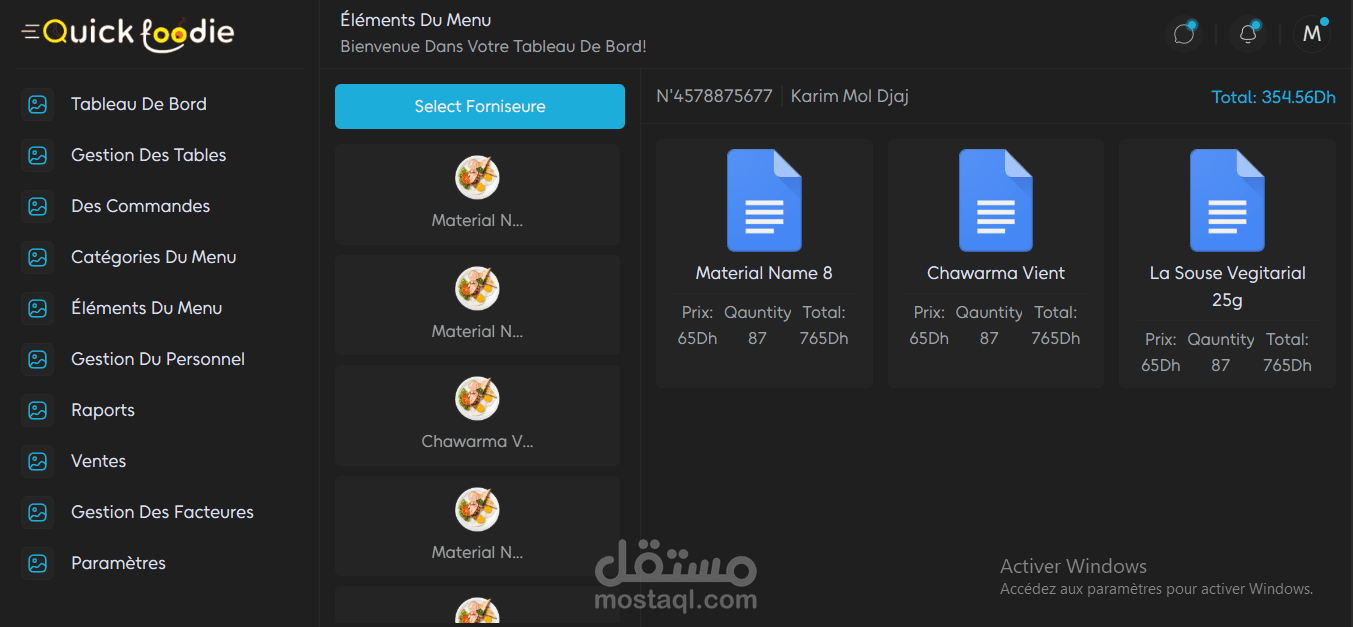Open Paramètres settings page
Viewport: 1353px width, 627px height.
119,563
